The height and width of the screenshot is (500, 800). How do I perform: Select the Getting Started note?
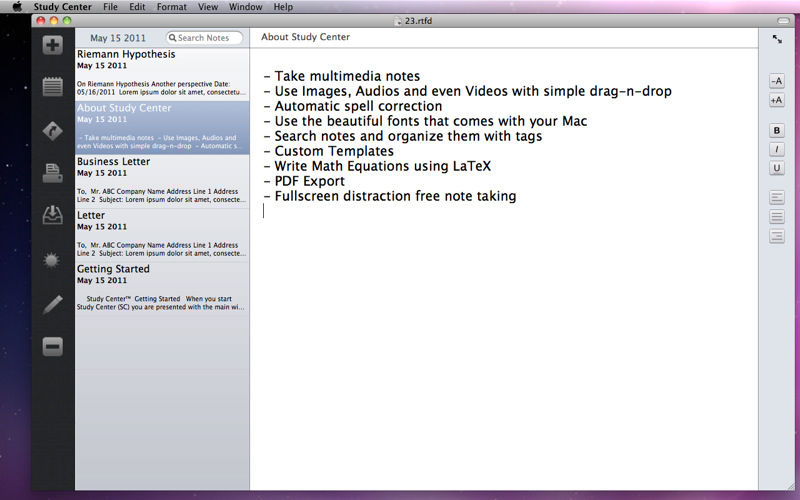click(x=162, y=289)
